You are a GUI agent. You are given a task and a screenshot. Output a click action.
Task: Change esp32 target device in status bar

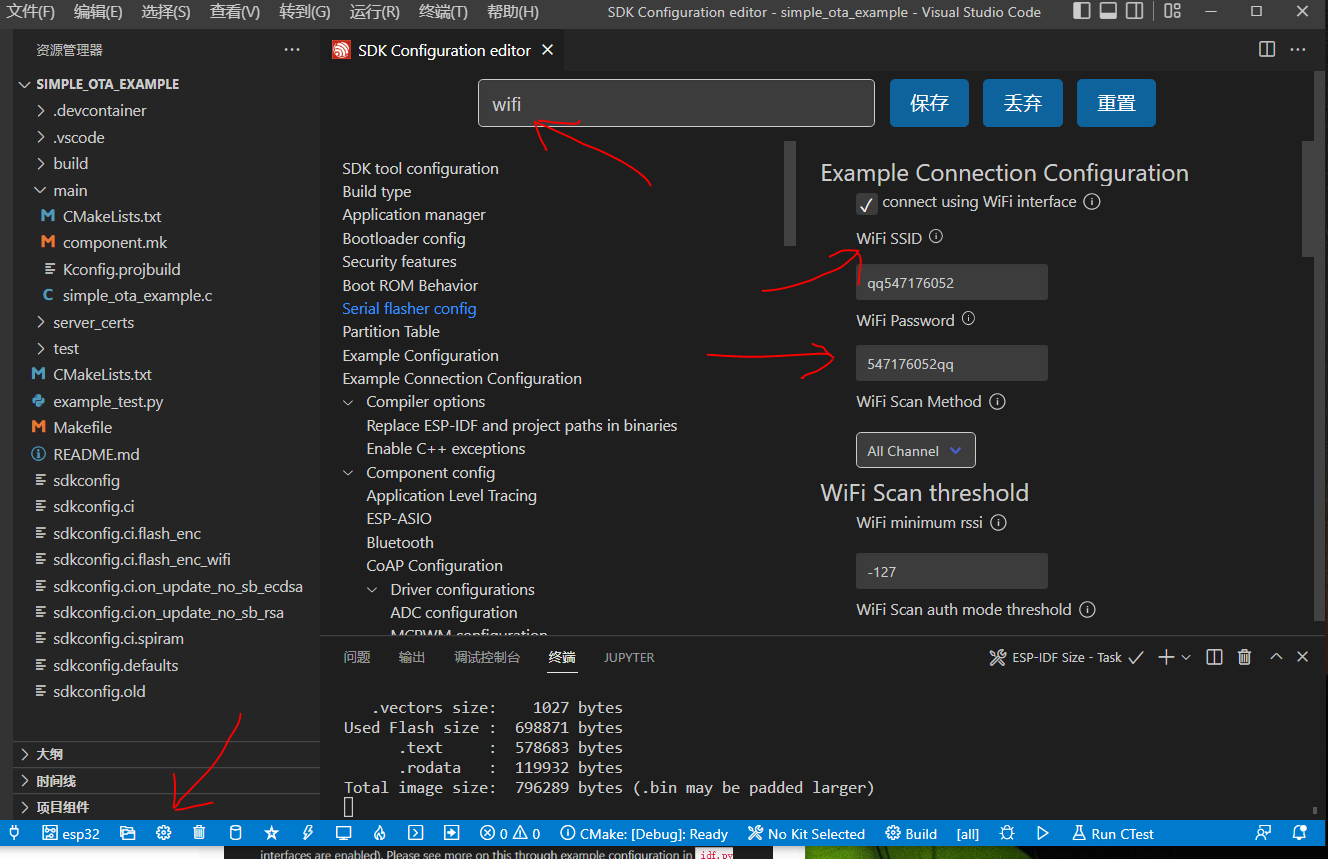click(x=71, y=833)
